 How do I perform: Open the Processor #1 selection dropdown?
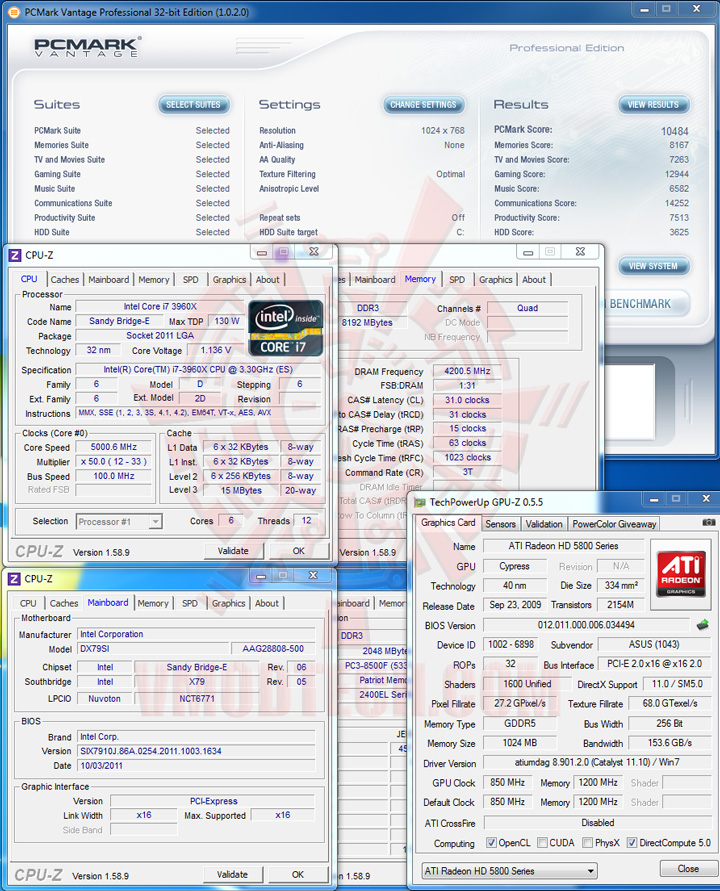point(119,521)
